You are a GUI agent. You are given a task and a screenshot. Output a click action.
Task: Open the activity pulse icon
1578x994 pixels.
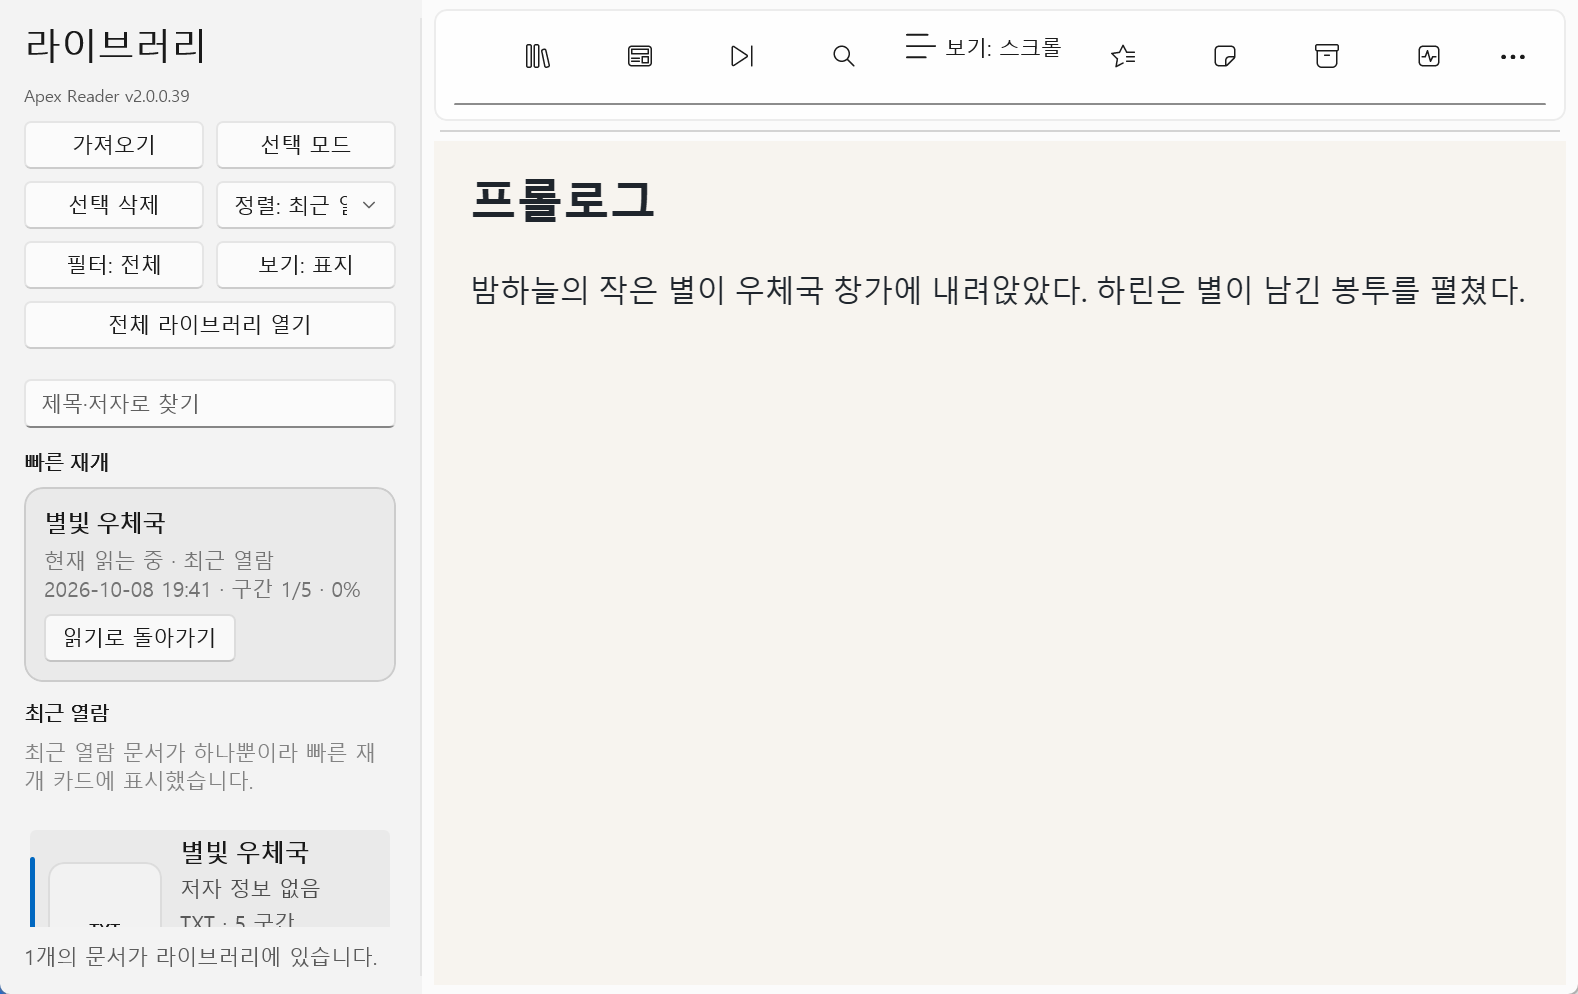(1429, 56)
